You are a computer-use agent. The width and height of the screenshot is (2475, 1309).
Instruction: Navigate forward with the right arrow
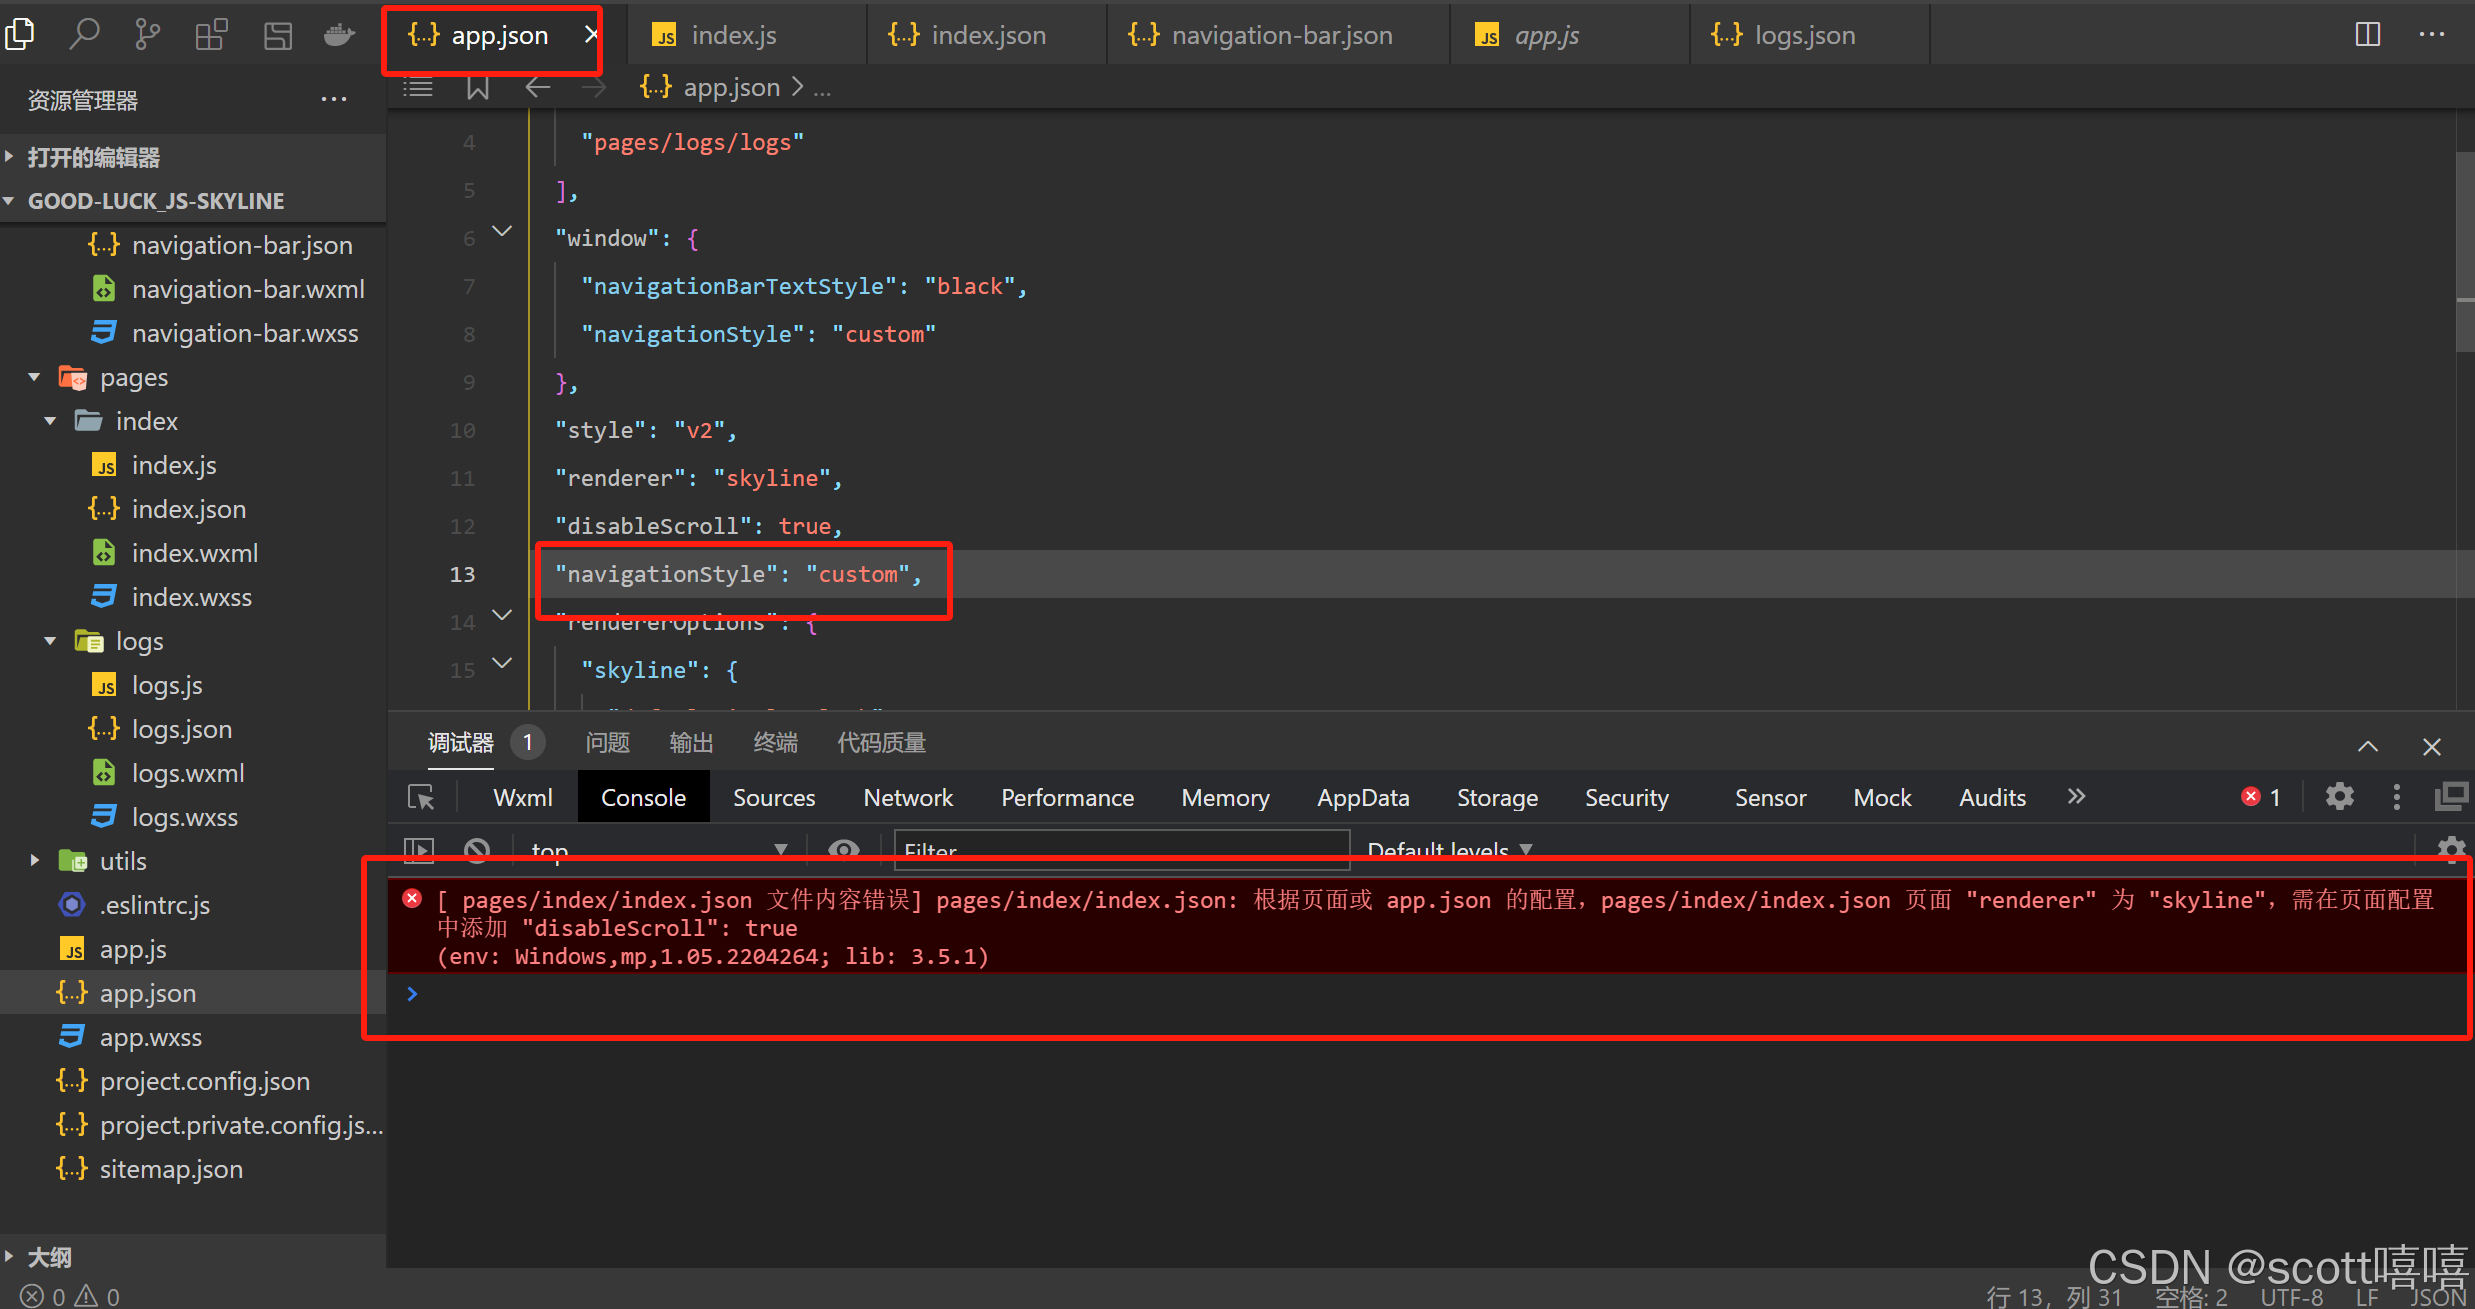click(x=594, y=88)
